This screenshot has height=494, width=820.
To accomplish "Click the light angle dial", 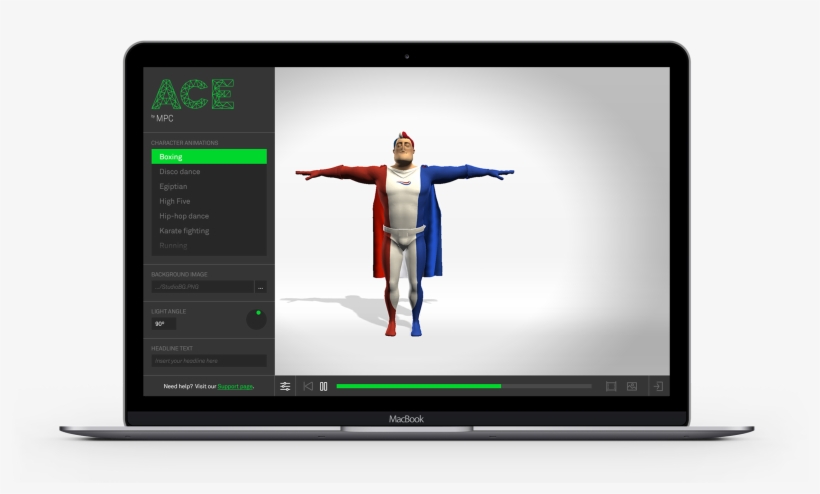I will (x=256, y=319).
